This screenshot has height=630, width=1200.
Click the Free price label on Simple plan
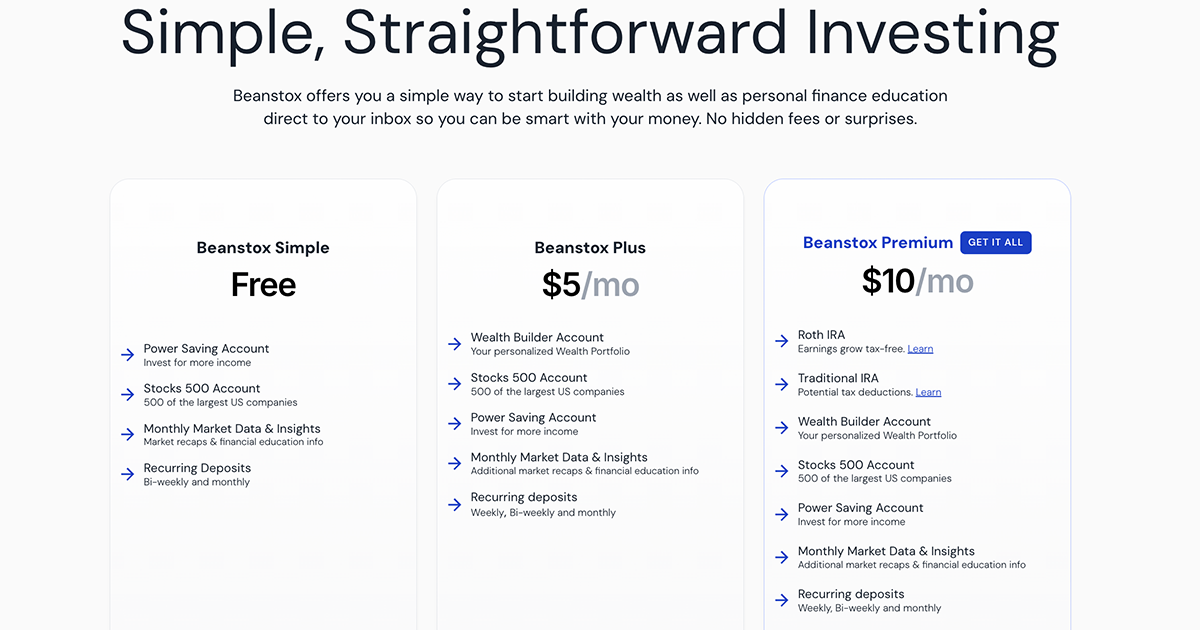pyautogui.click(x=263, y=284)
